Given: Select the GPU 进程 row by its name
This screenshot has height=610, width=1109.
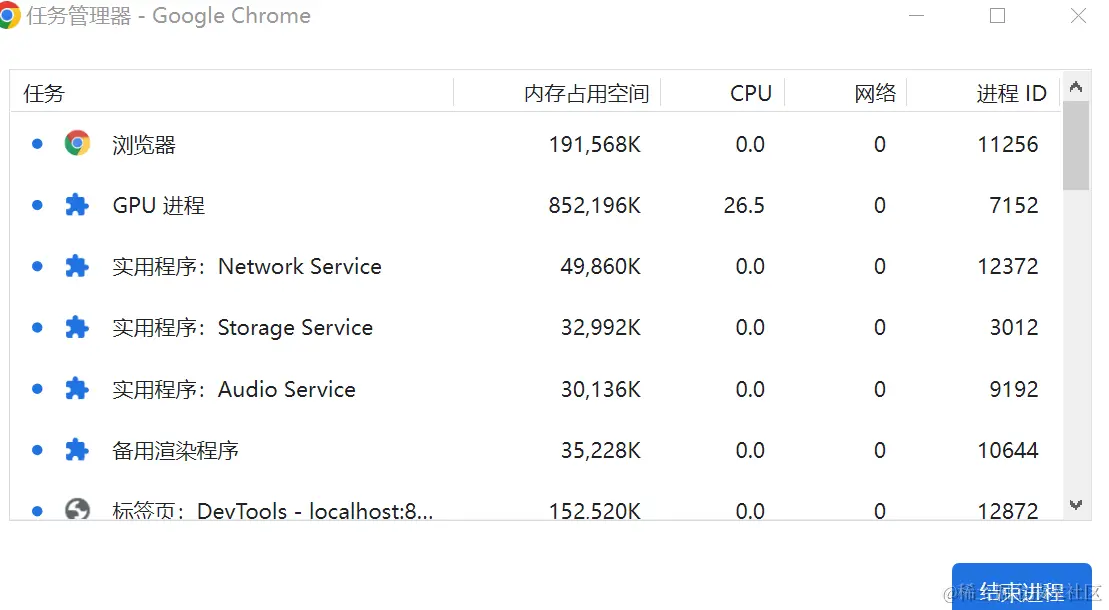Looking at the screenshot, I should [158, 205].
